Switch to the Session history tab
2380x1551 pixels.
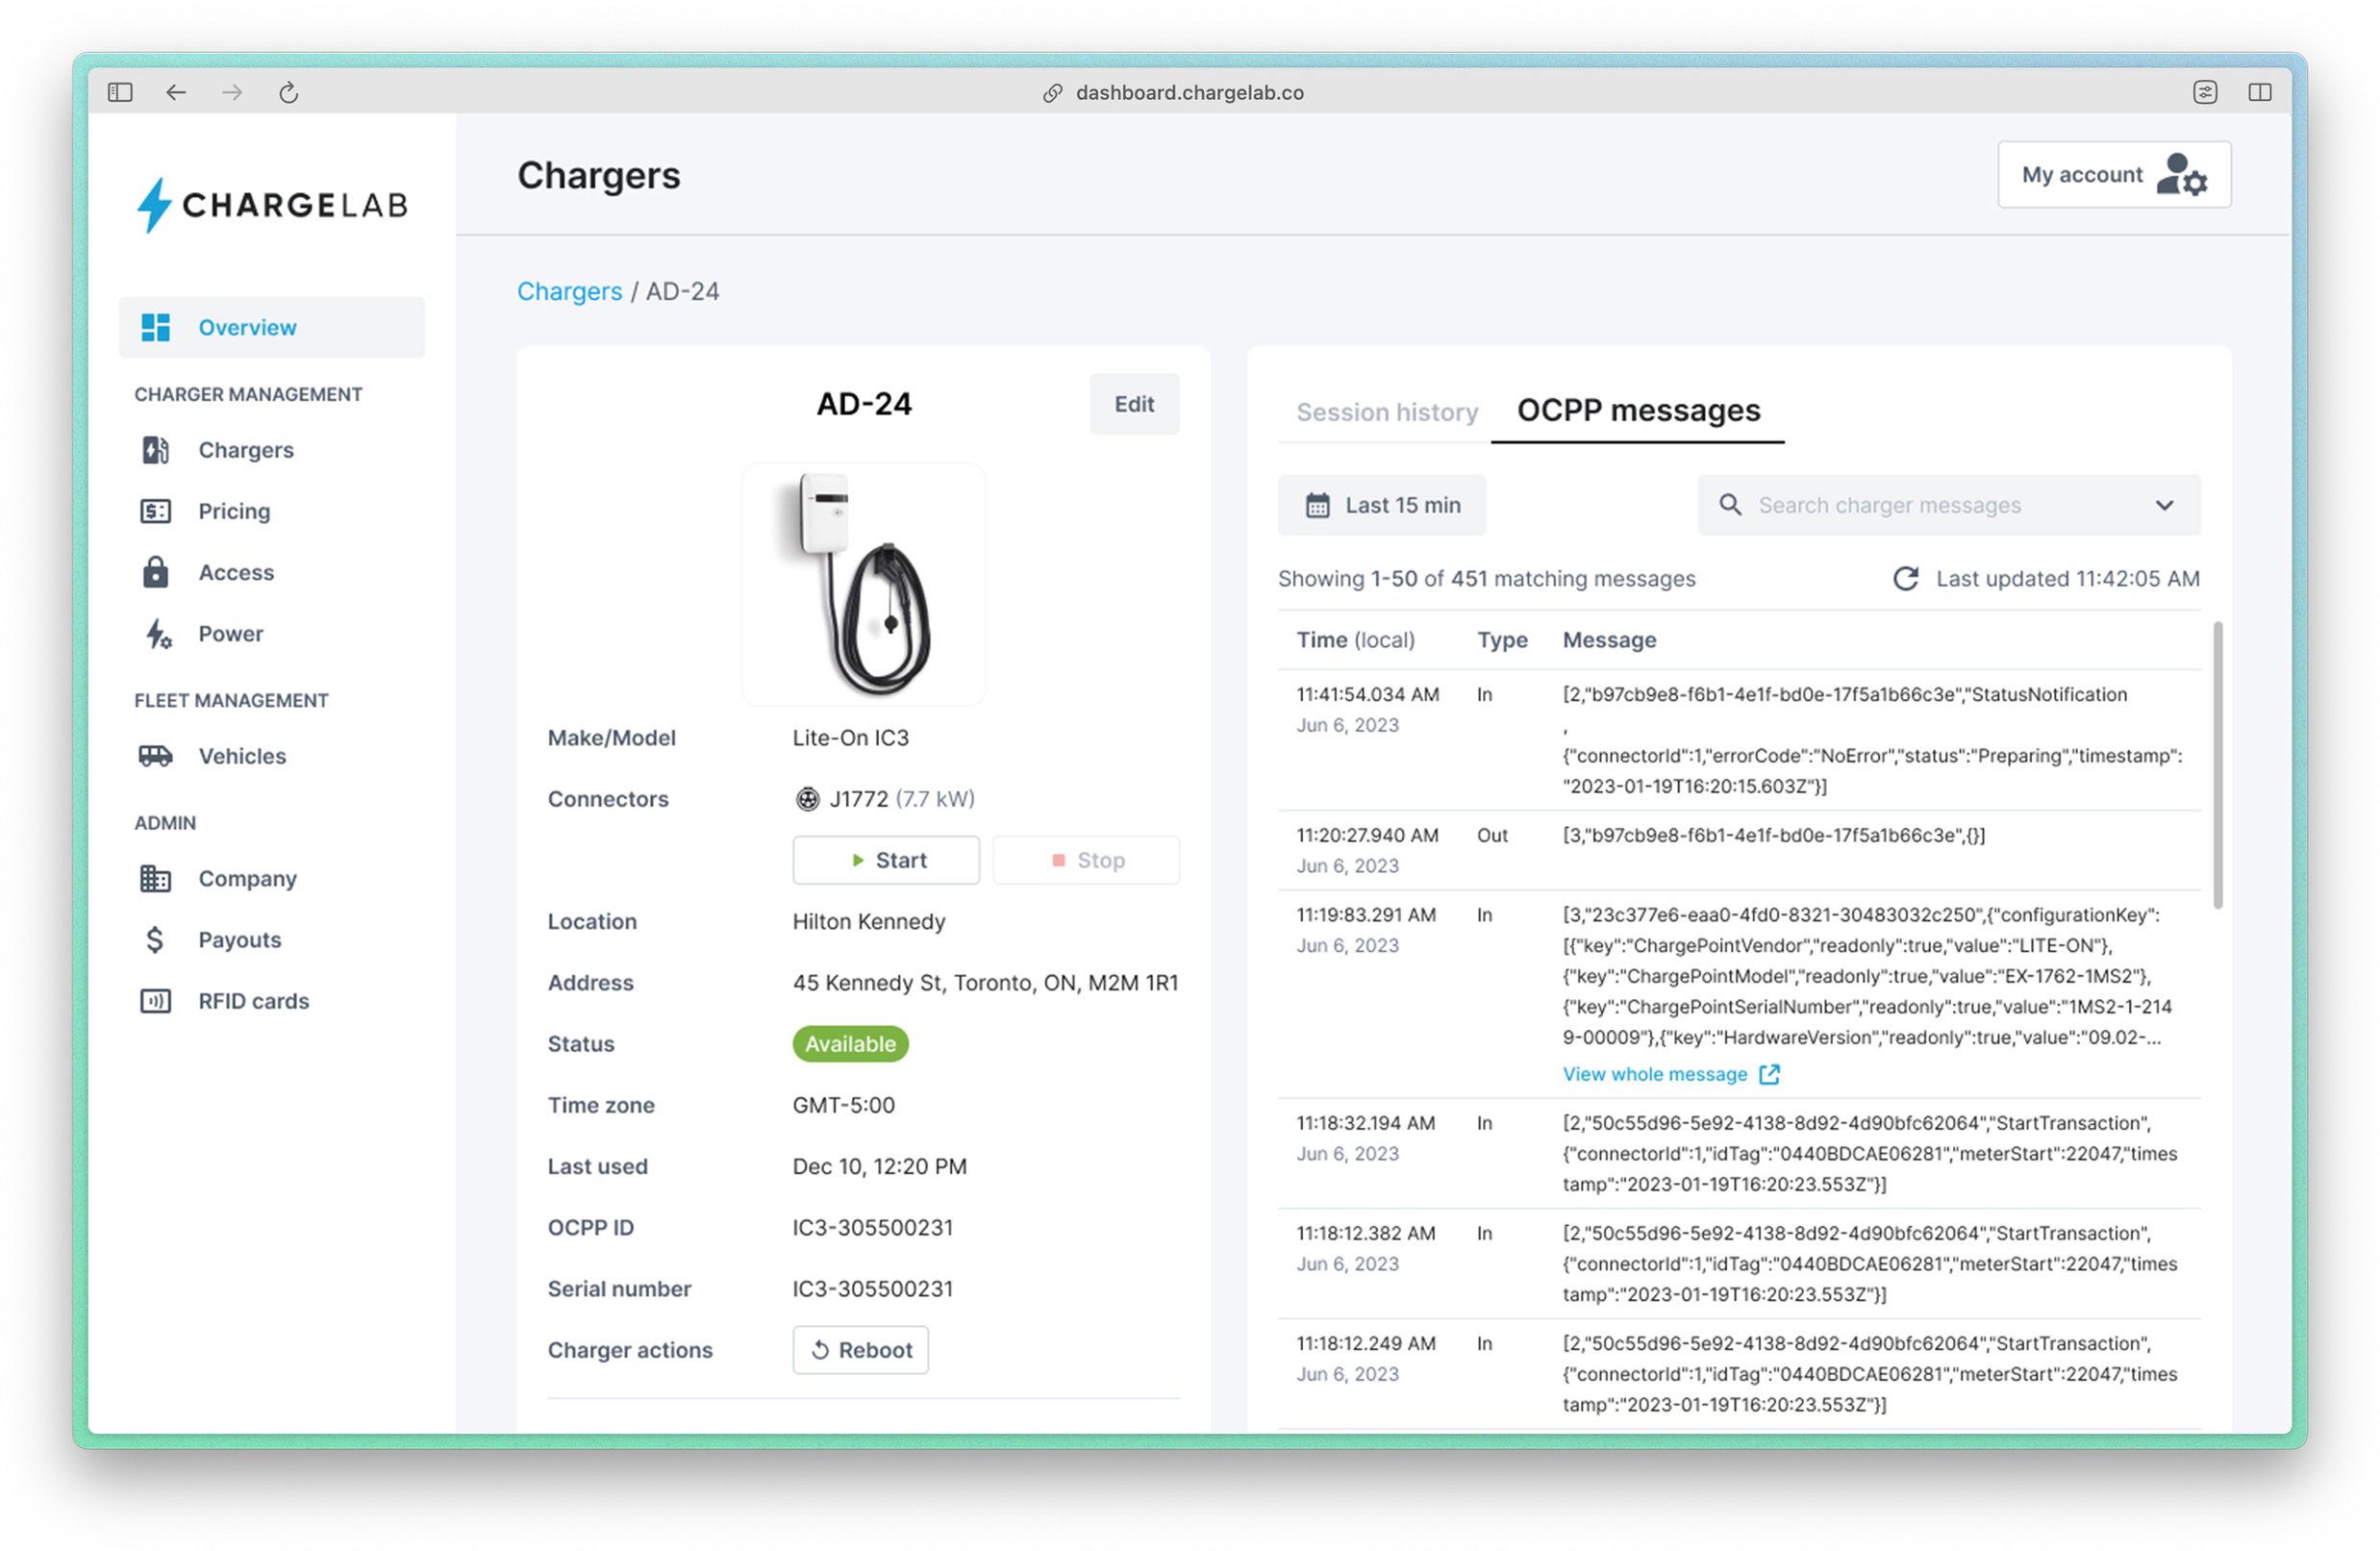click(1387, 411)
